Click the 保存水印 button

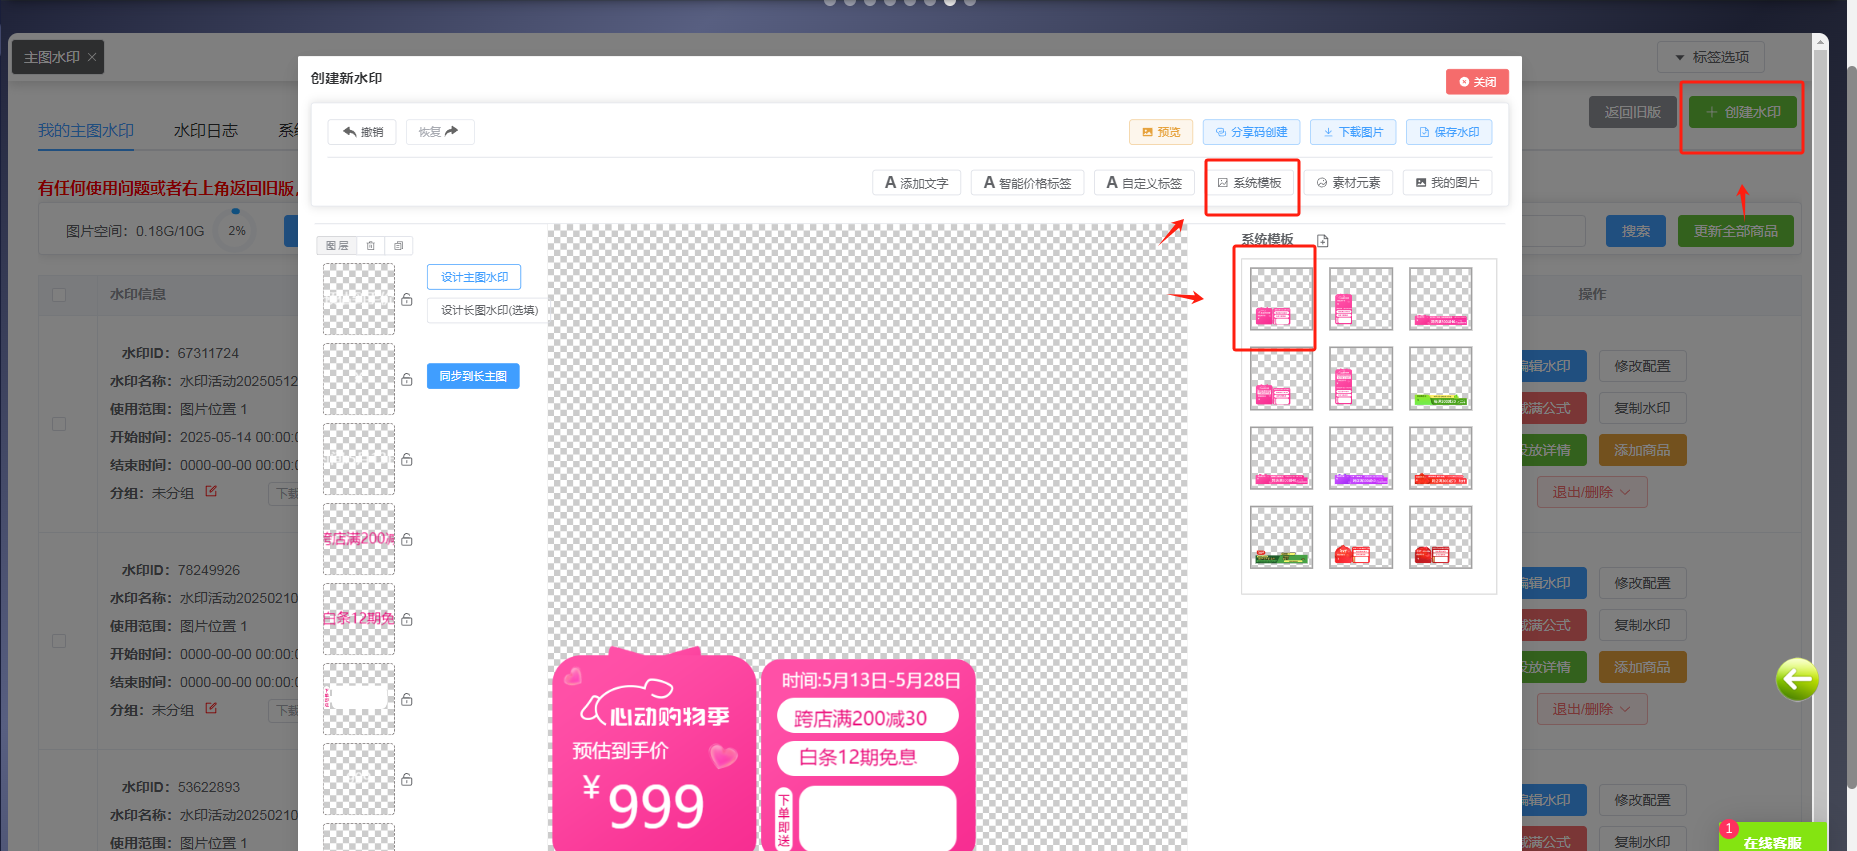(x=1448, y=132)
